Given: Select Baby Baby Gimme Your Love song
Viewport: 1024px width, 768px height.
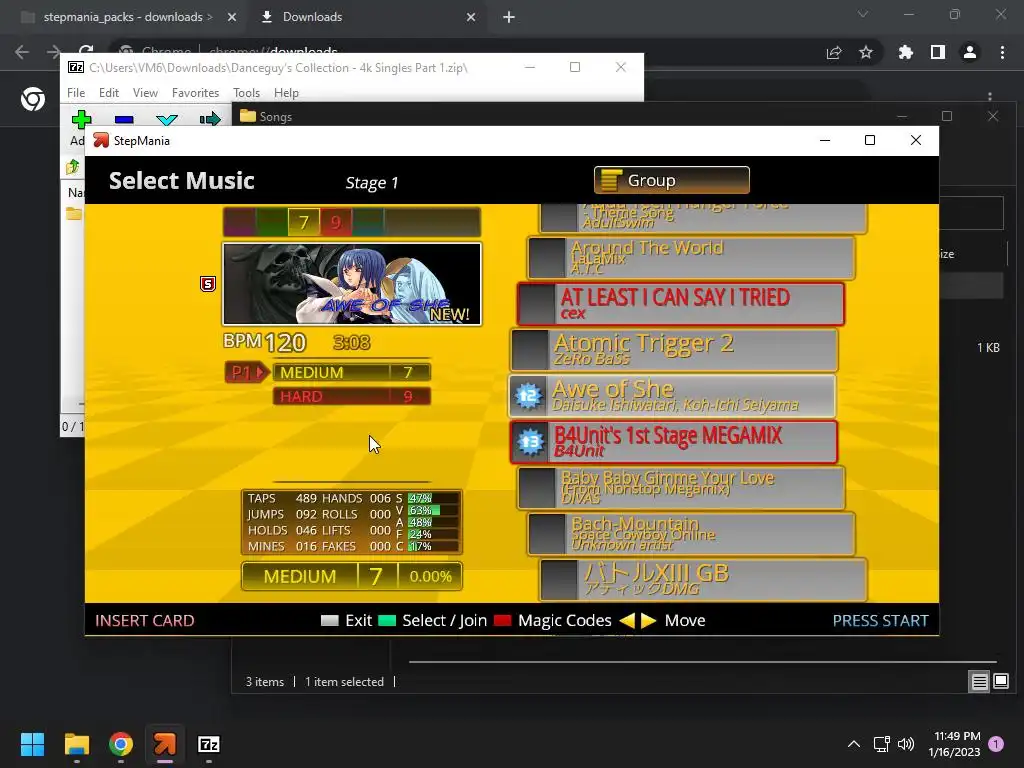Looking at the screenshot, I should [681, 488].
